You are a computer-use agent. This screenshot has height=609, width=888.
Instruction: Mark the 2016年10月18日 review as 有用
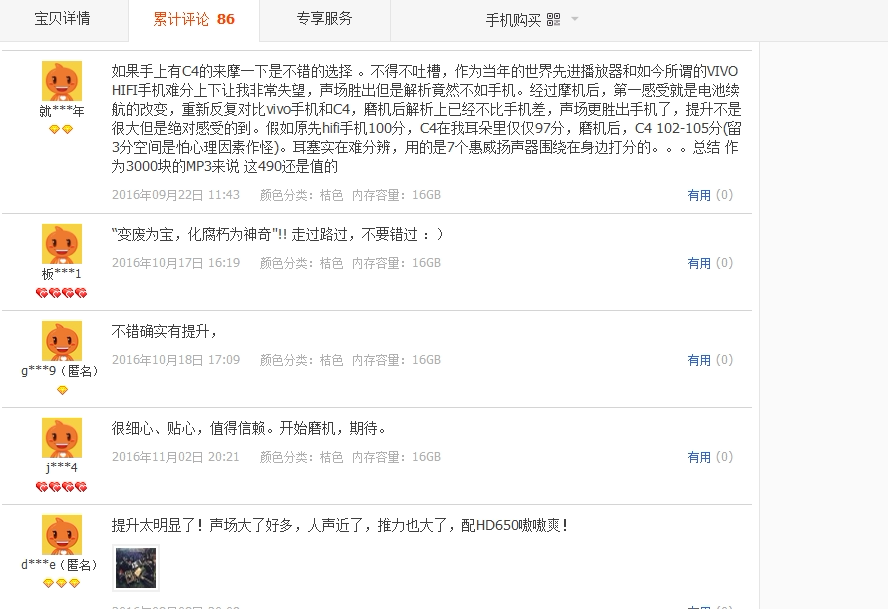(710, 360)
